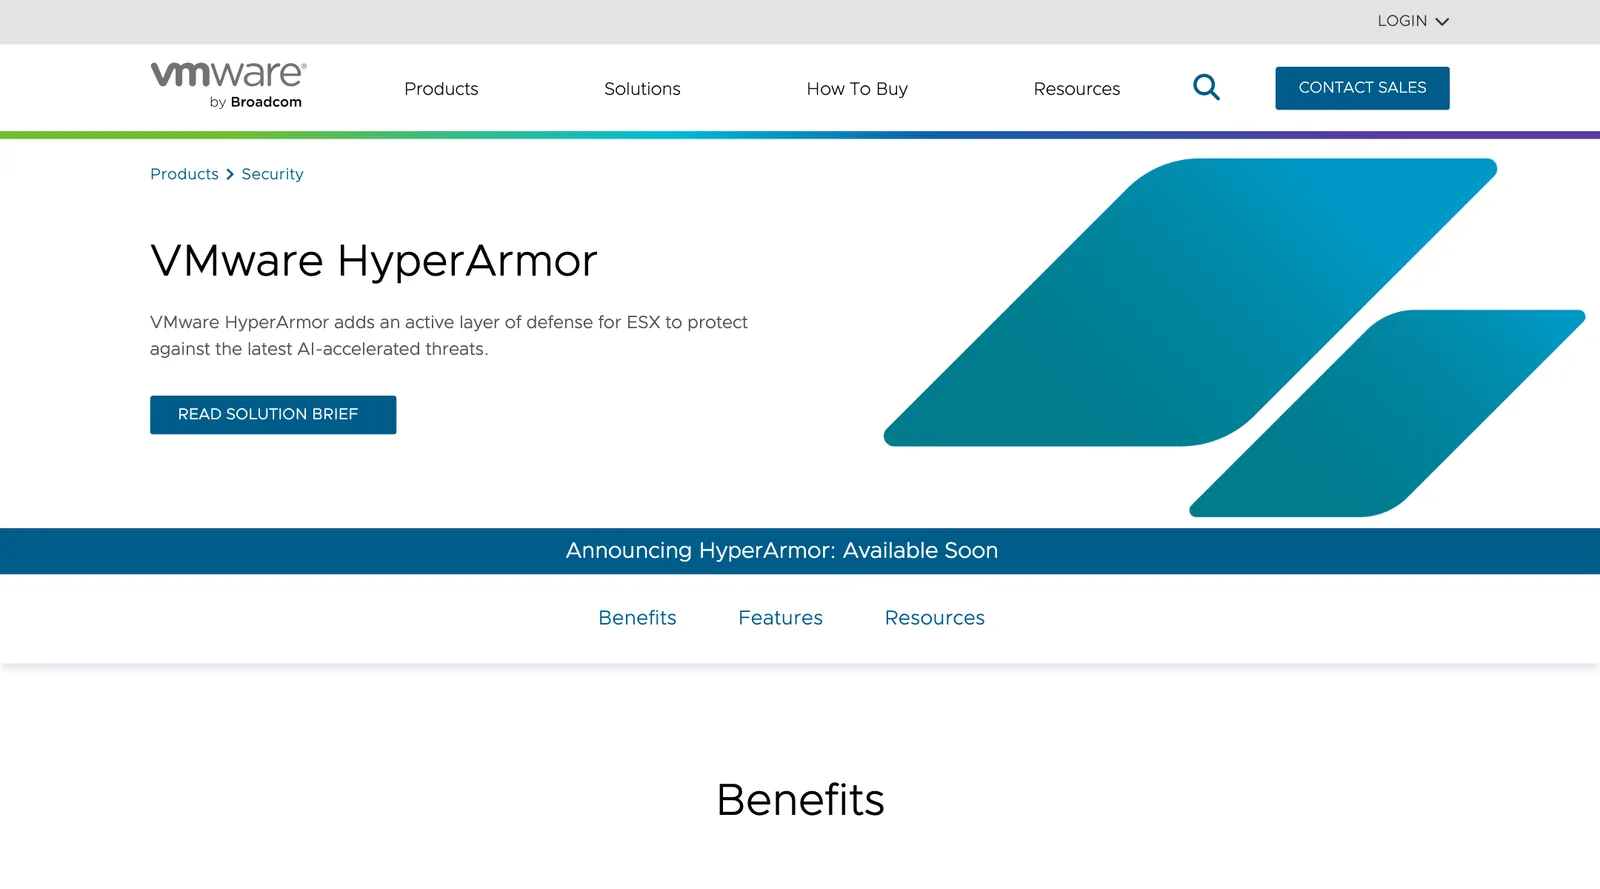This screenshot has height=889, width=1600.
Task: Jump to Resources section tab below banner
Action: pyautogui.click(x=934, y=618)
